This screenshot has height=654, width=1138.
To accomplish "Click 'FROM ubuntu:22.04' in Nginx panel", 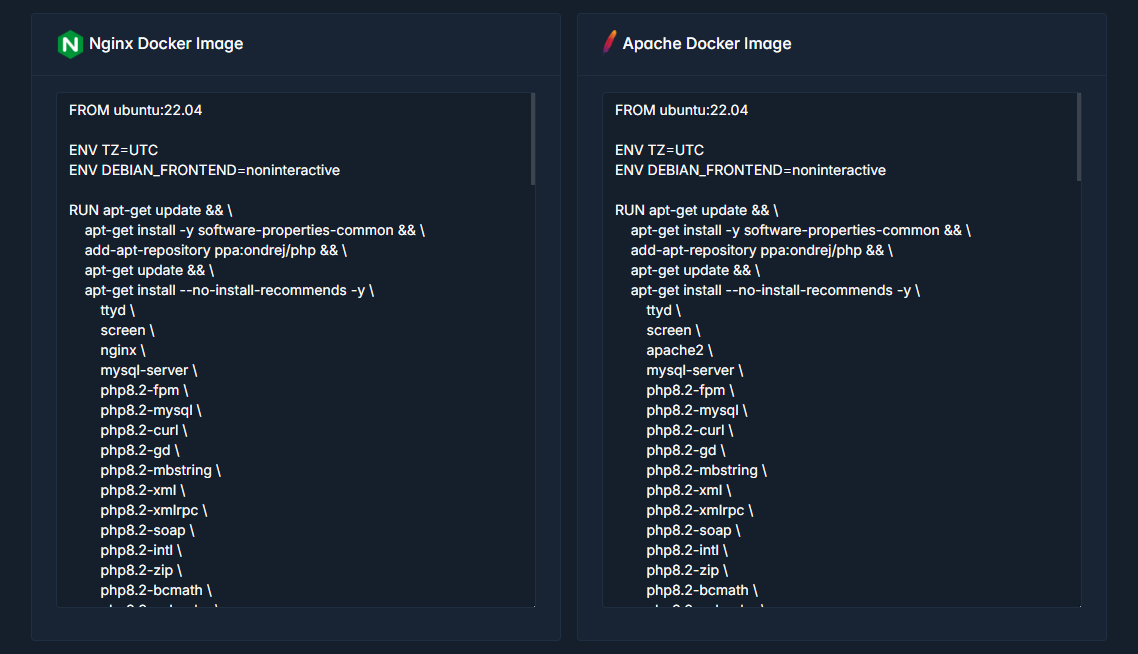I will [136, 110].
